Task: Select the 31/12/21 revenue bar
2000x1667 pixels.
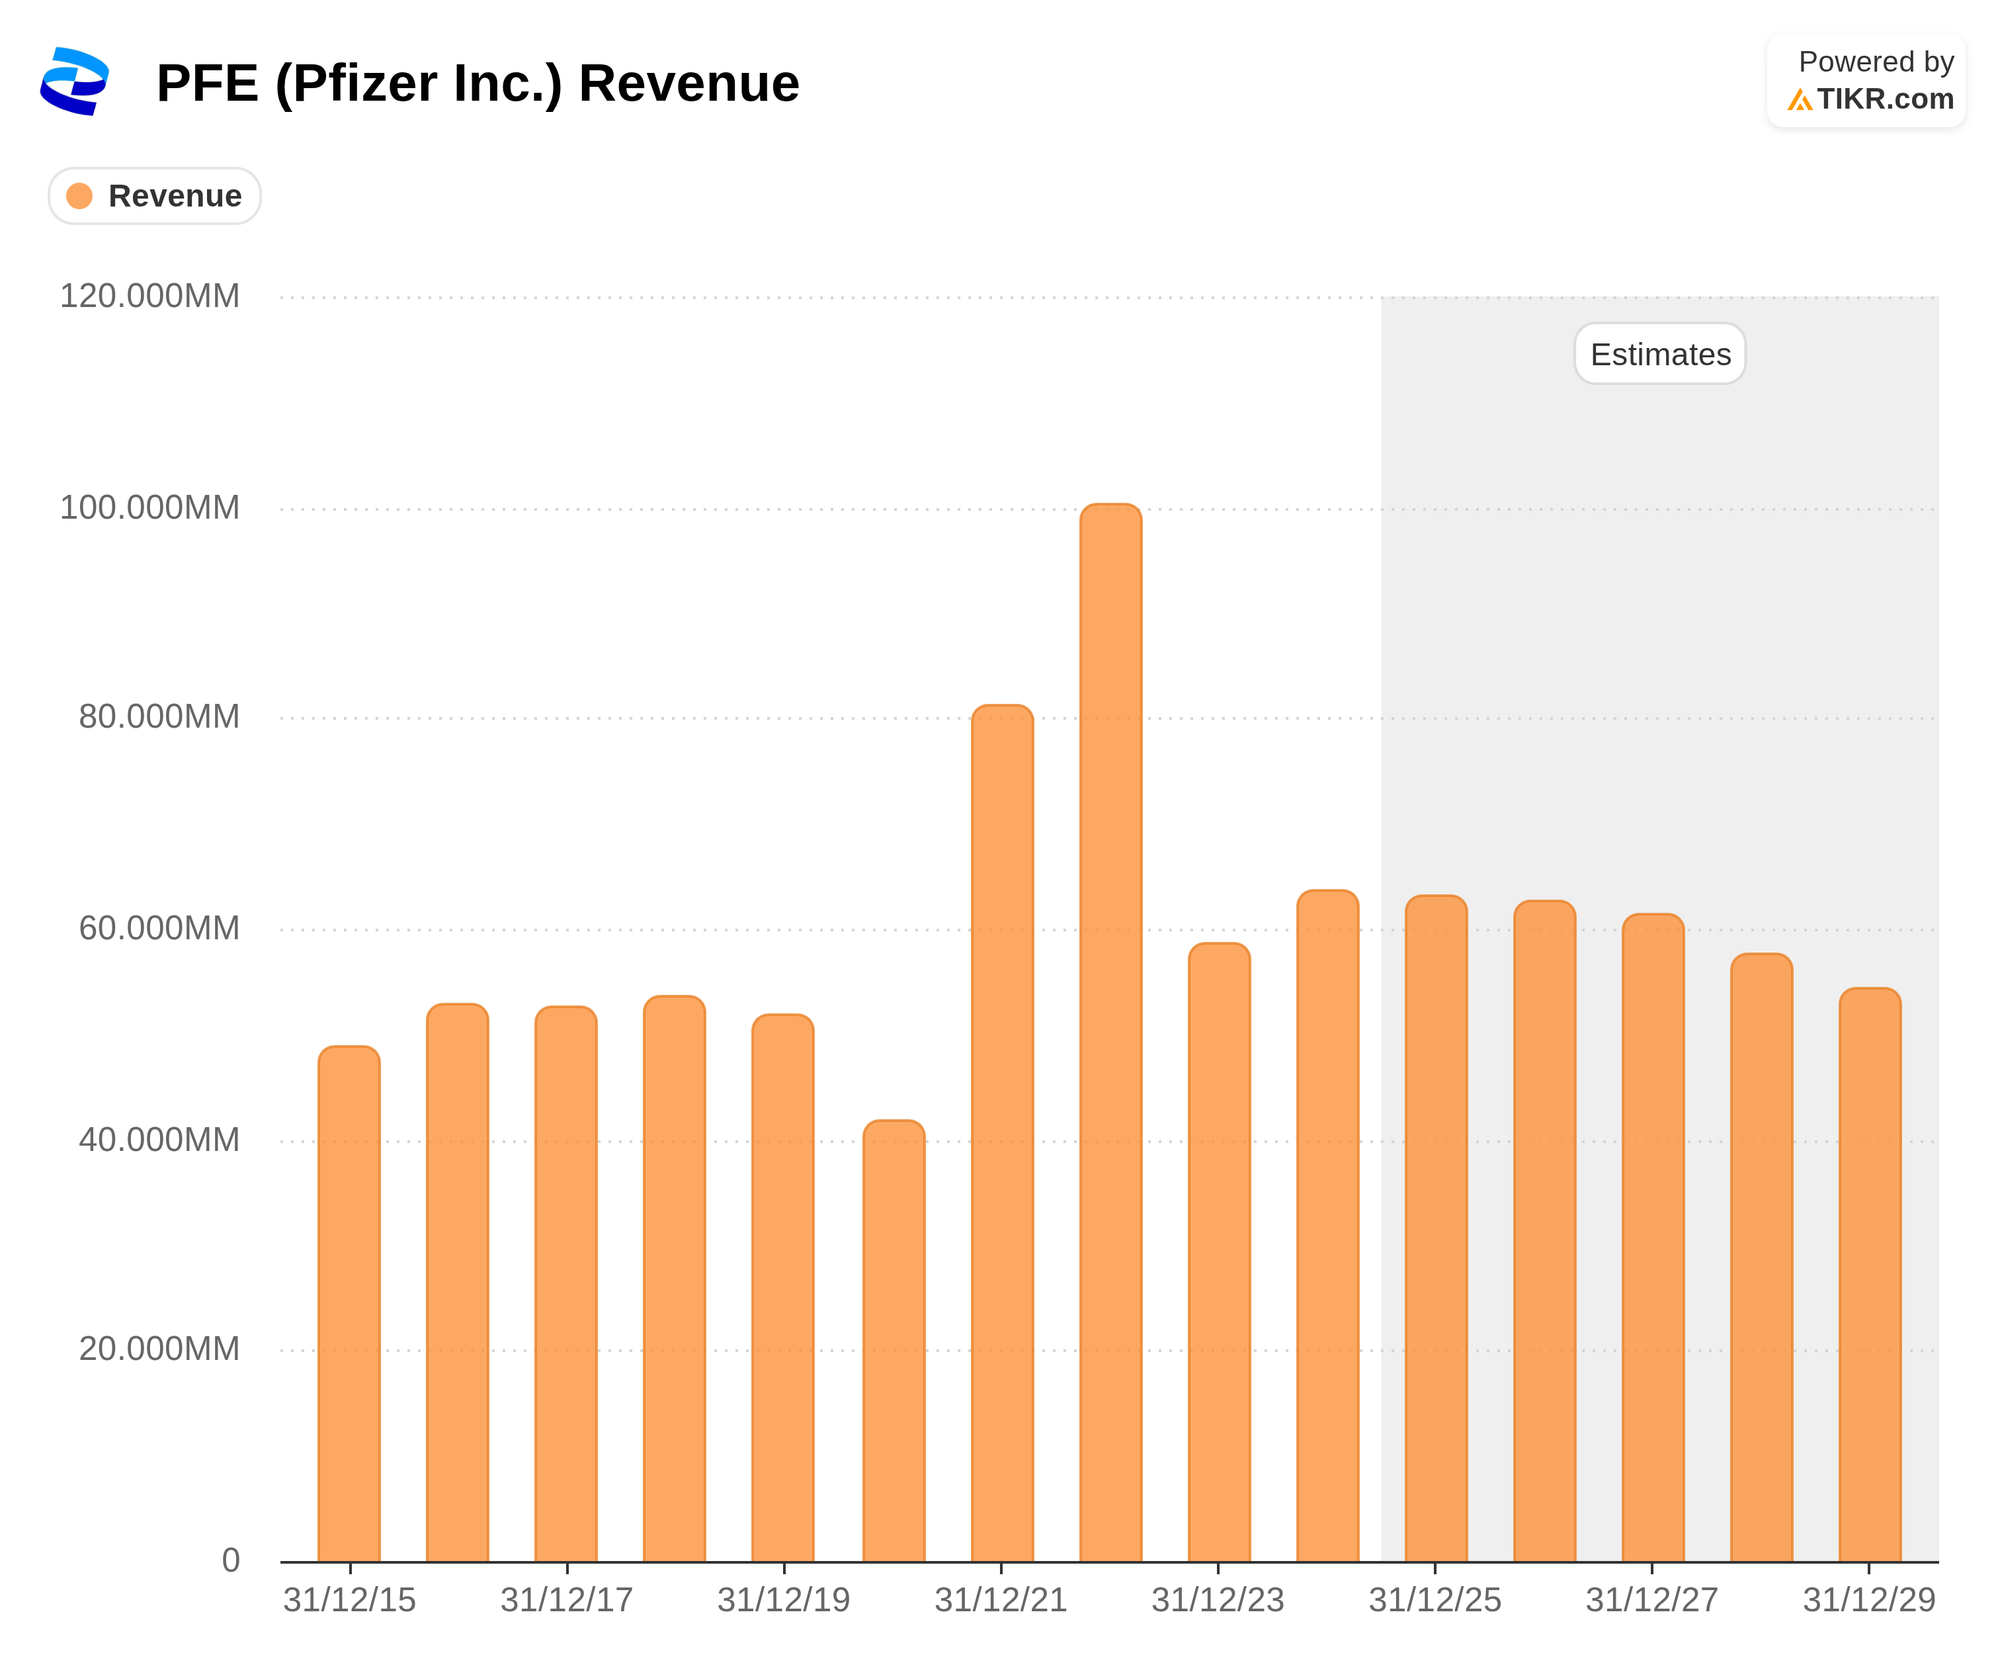Action: [1002, 1130]
